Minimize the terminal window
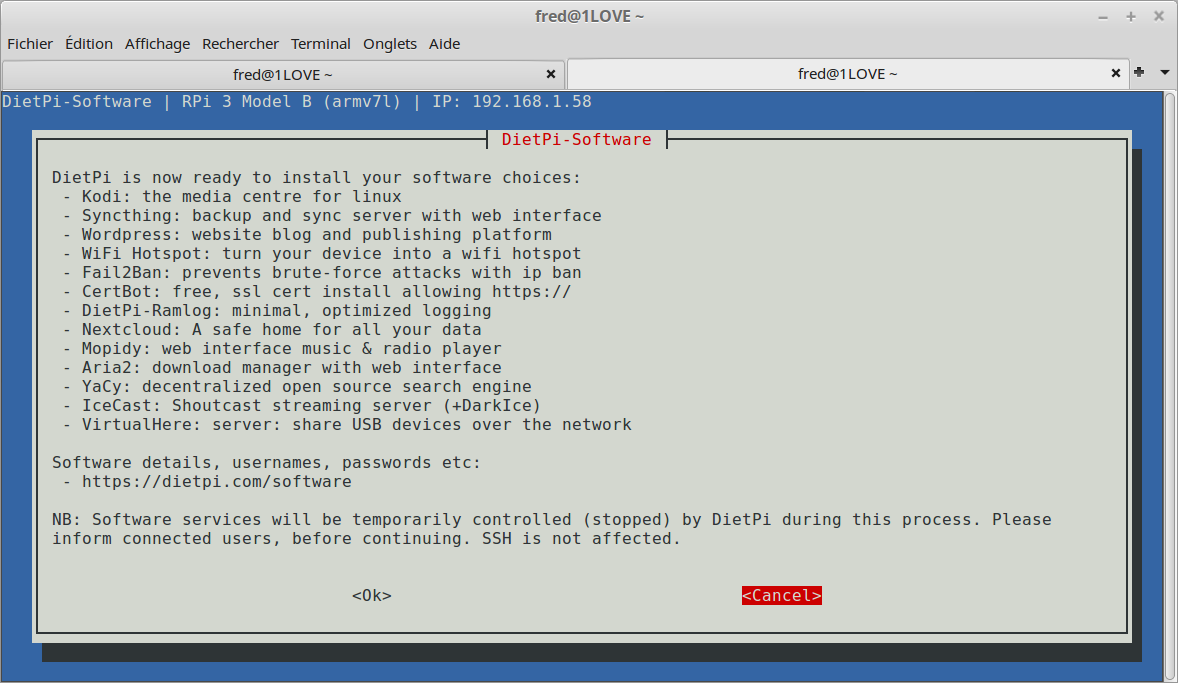The image size is (1178, 683). (1103, 17)
